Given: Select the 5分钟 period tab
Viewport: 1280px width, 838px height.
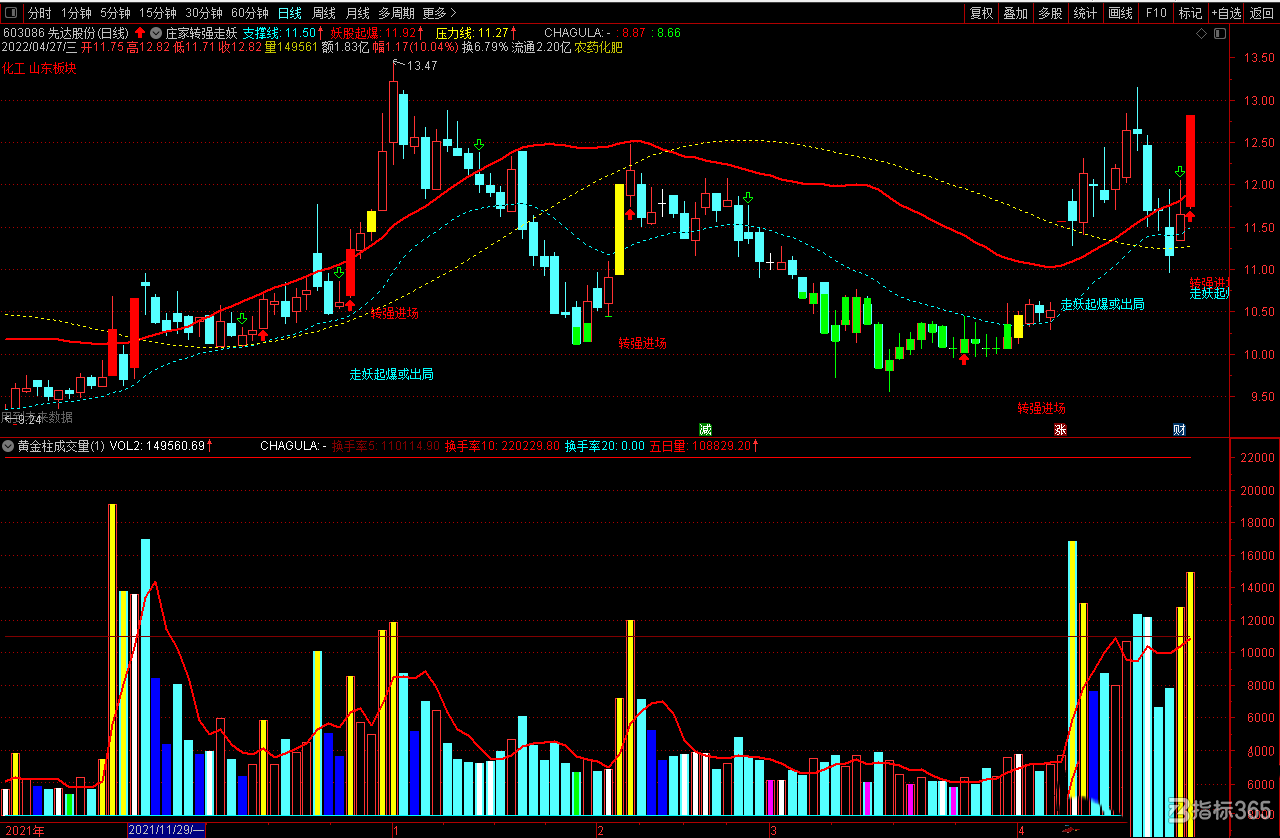Looking at the screenshot, I should pyautogui.click(x=117, y=13).
